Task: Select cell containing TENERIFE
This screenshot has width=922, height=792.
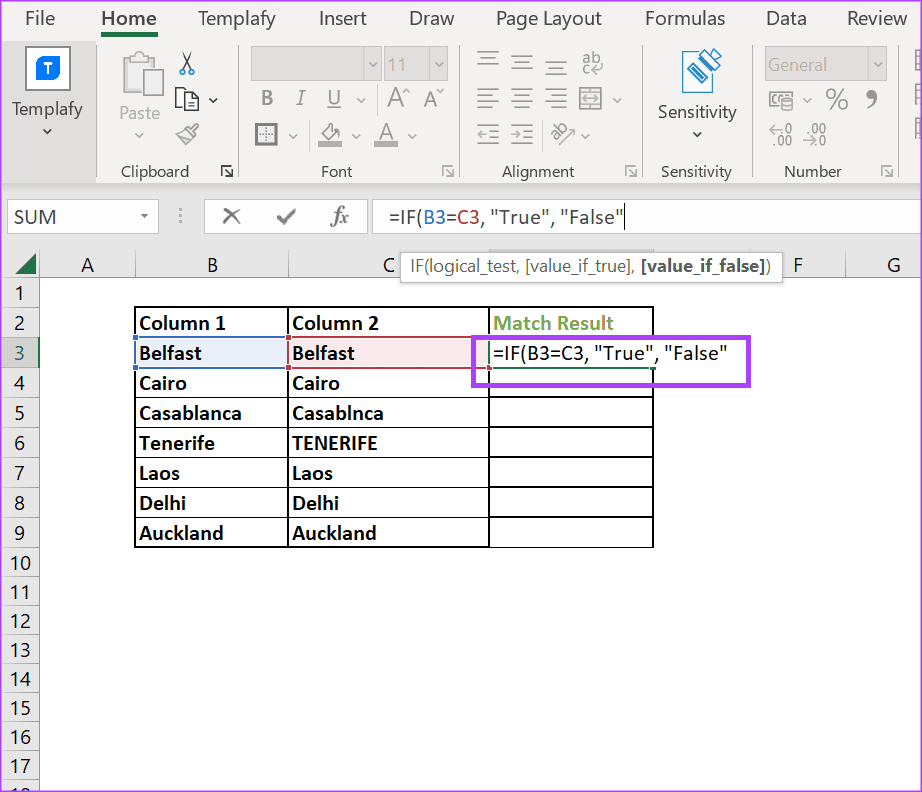Action: point(388,443)
